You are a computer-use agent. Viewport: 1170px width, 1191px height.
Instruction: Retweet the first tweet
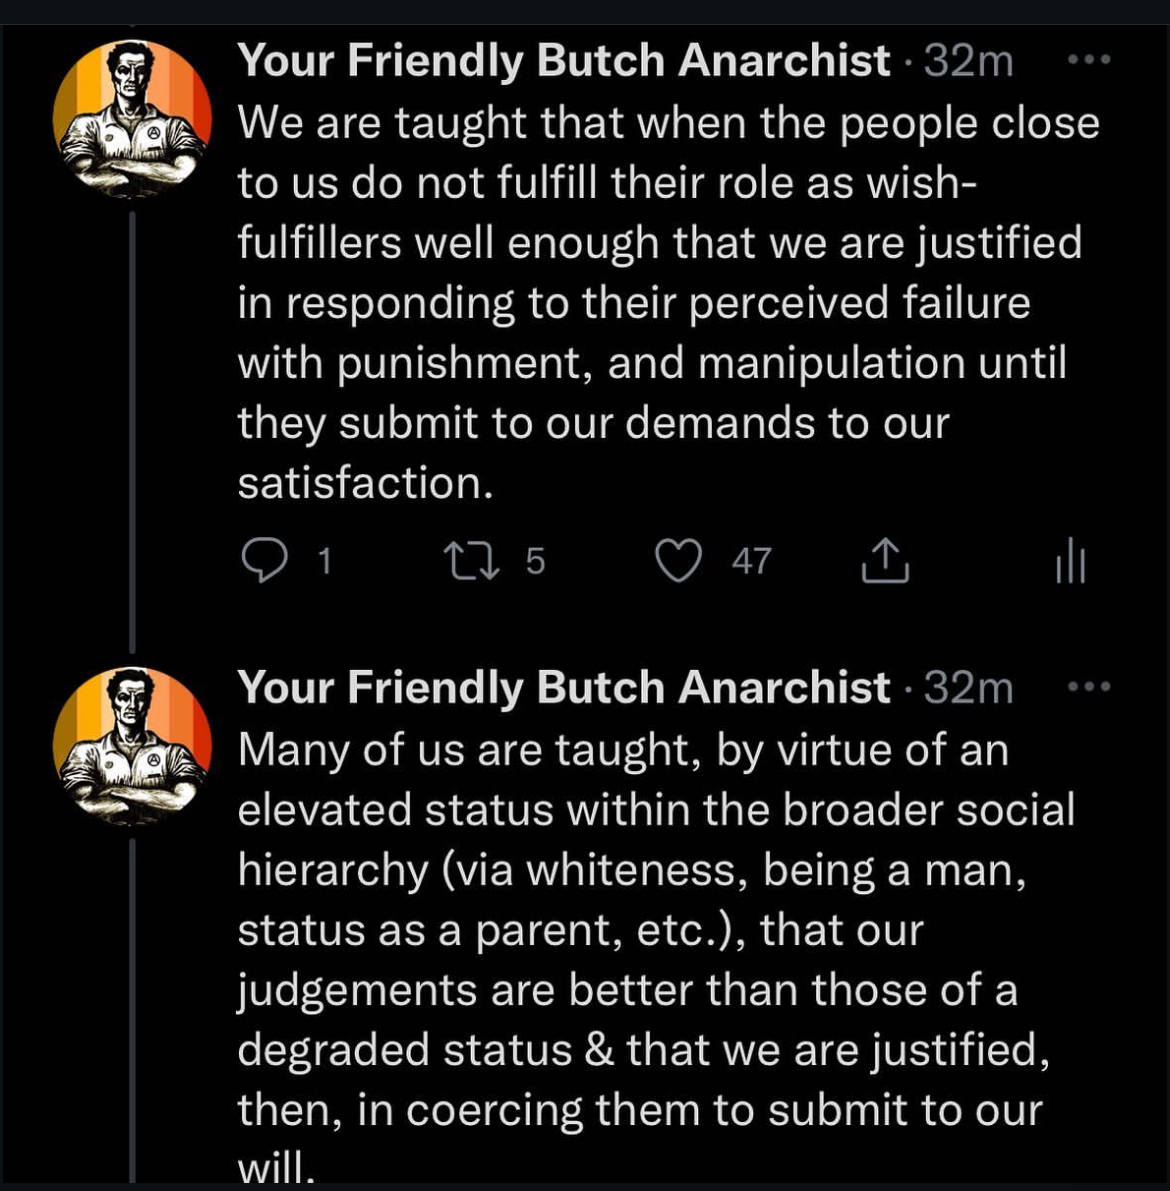coord(471,561)
